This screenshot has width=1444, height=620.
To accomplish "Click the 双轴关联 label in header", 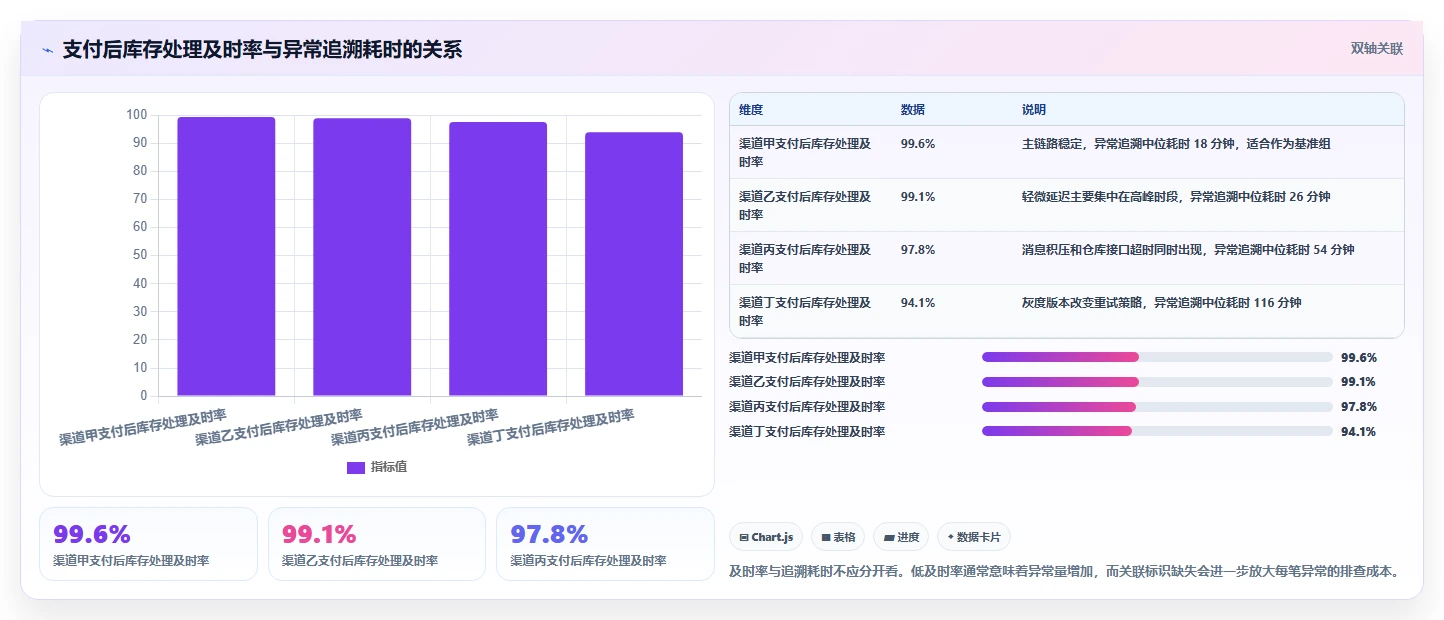I will (x=1377, y=49).
